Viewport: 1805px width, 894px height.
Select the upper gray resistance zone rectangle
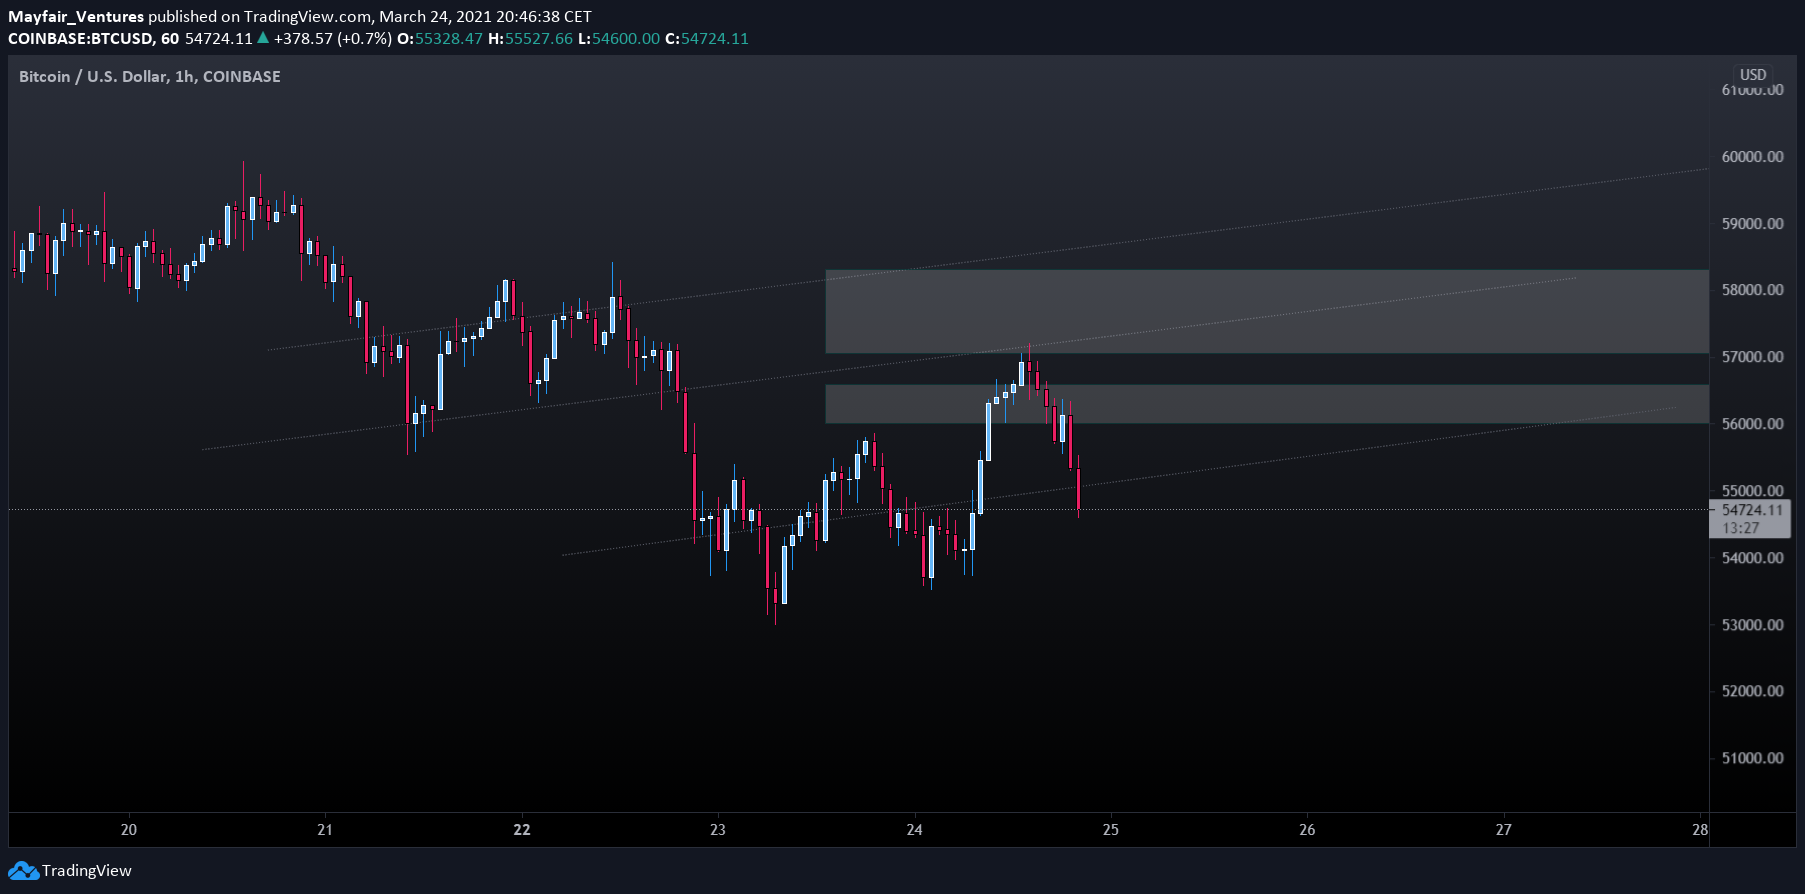(x=1267, y=311)
